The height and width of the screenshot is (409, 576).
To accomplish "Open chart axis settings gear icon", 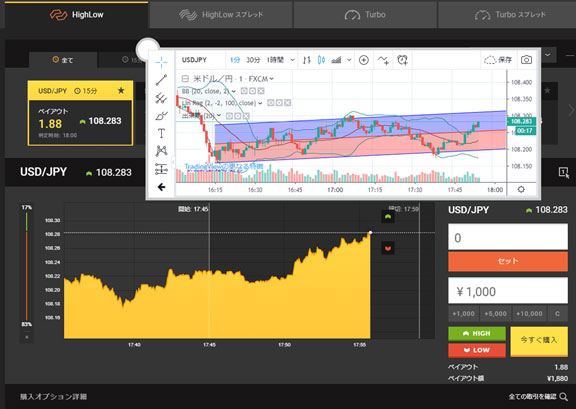I will [x=521, y=190].
